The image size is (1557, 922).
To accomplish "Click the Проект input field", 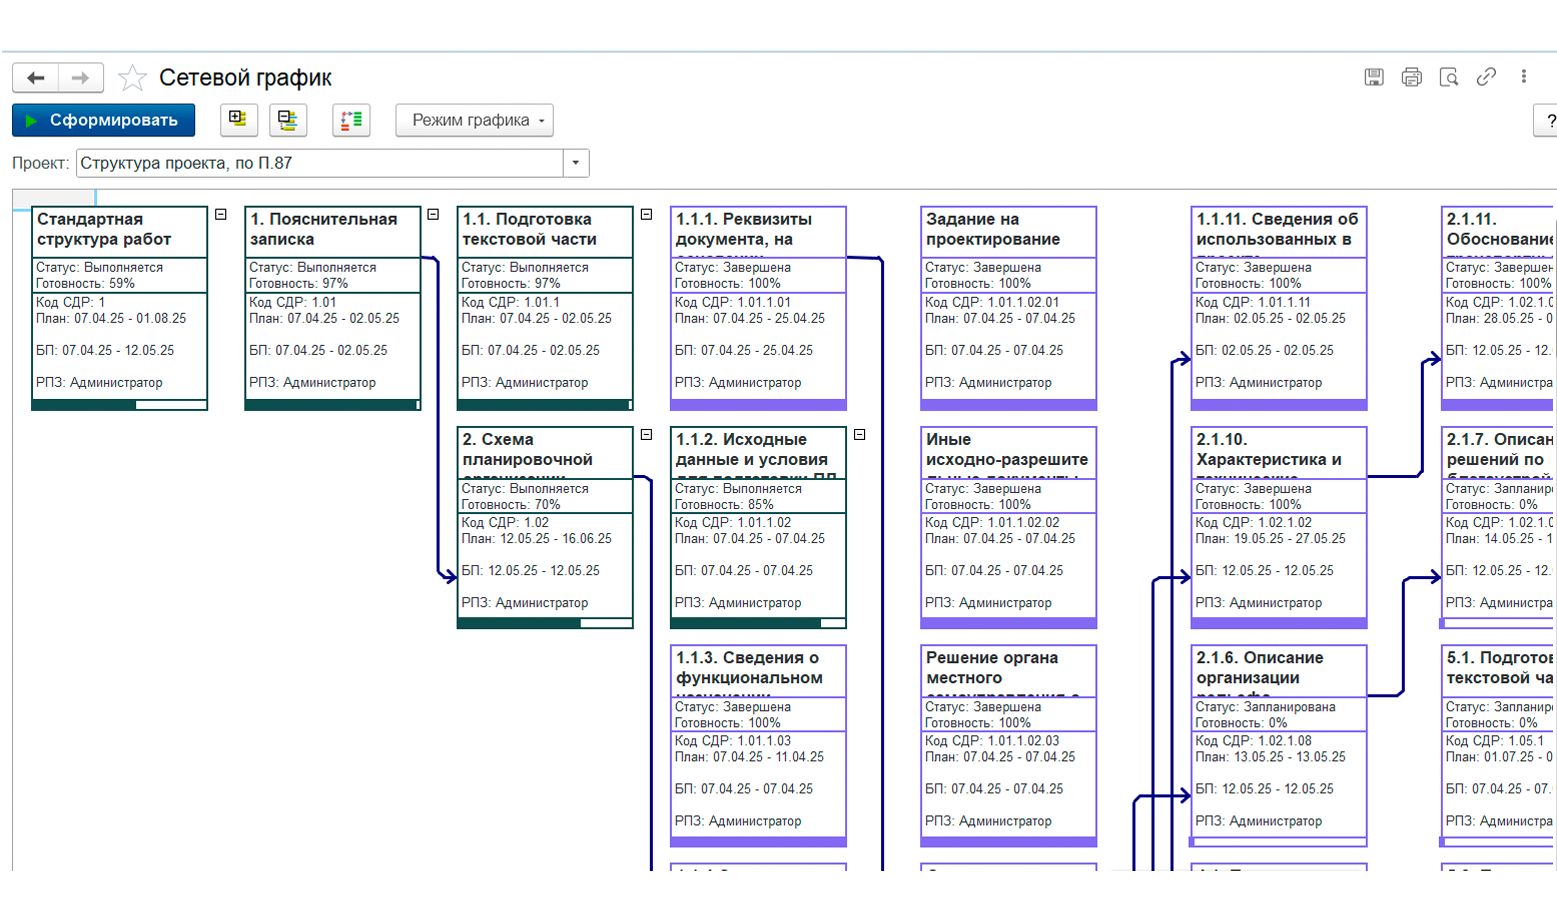I will tap(320, 163).
